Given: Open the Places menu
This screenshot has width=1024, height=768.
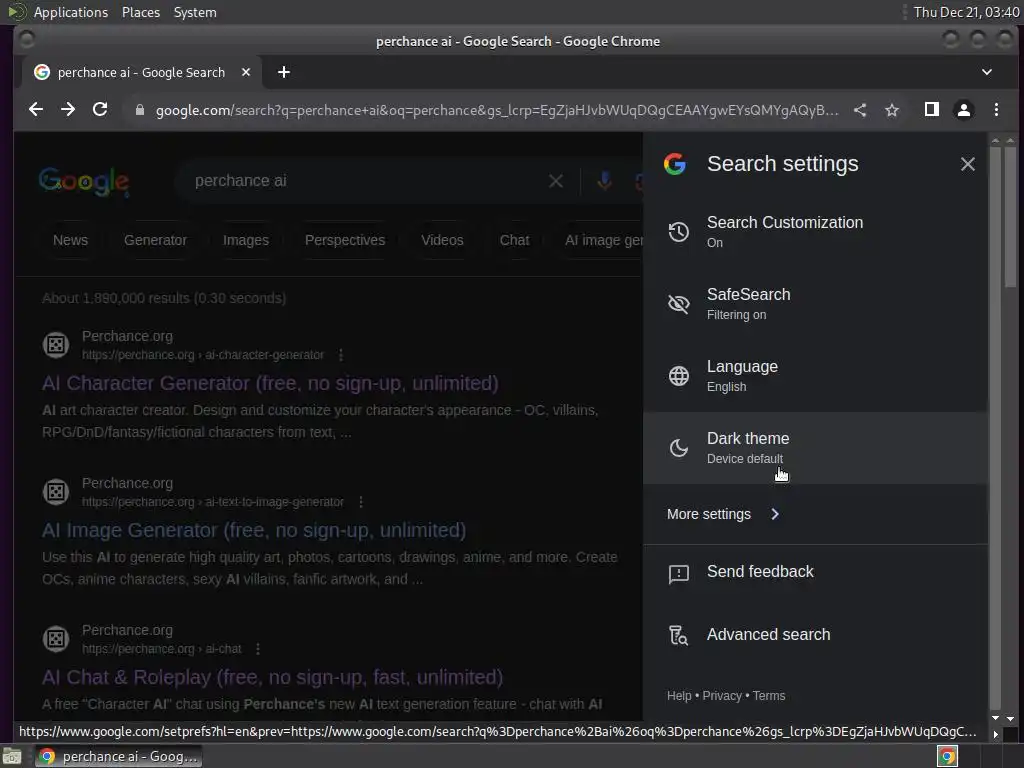Looking at the screenshot, I should (x=140, y=12).
